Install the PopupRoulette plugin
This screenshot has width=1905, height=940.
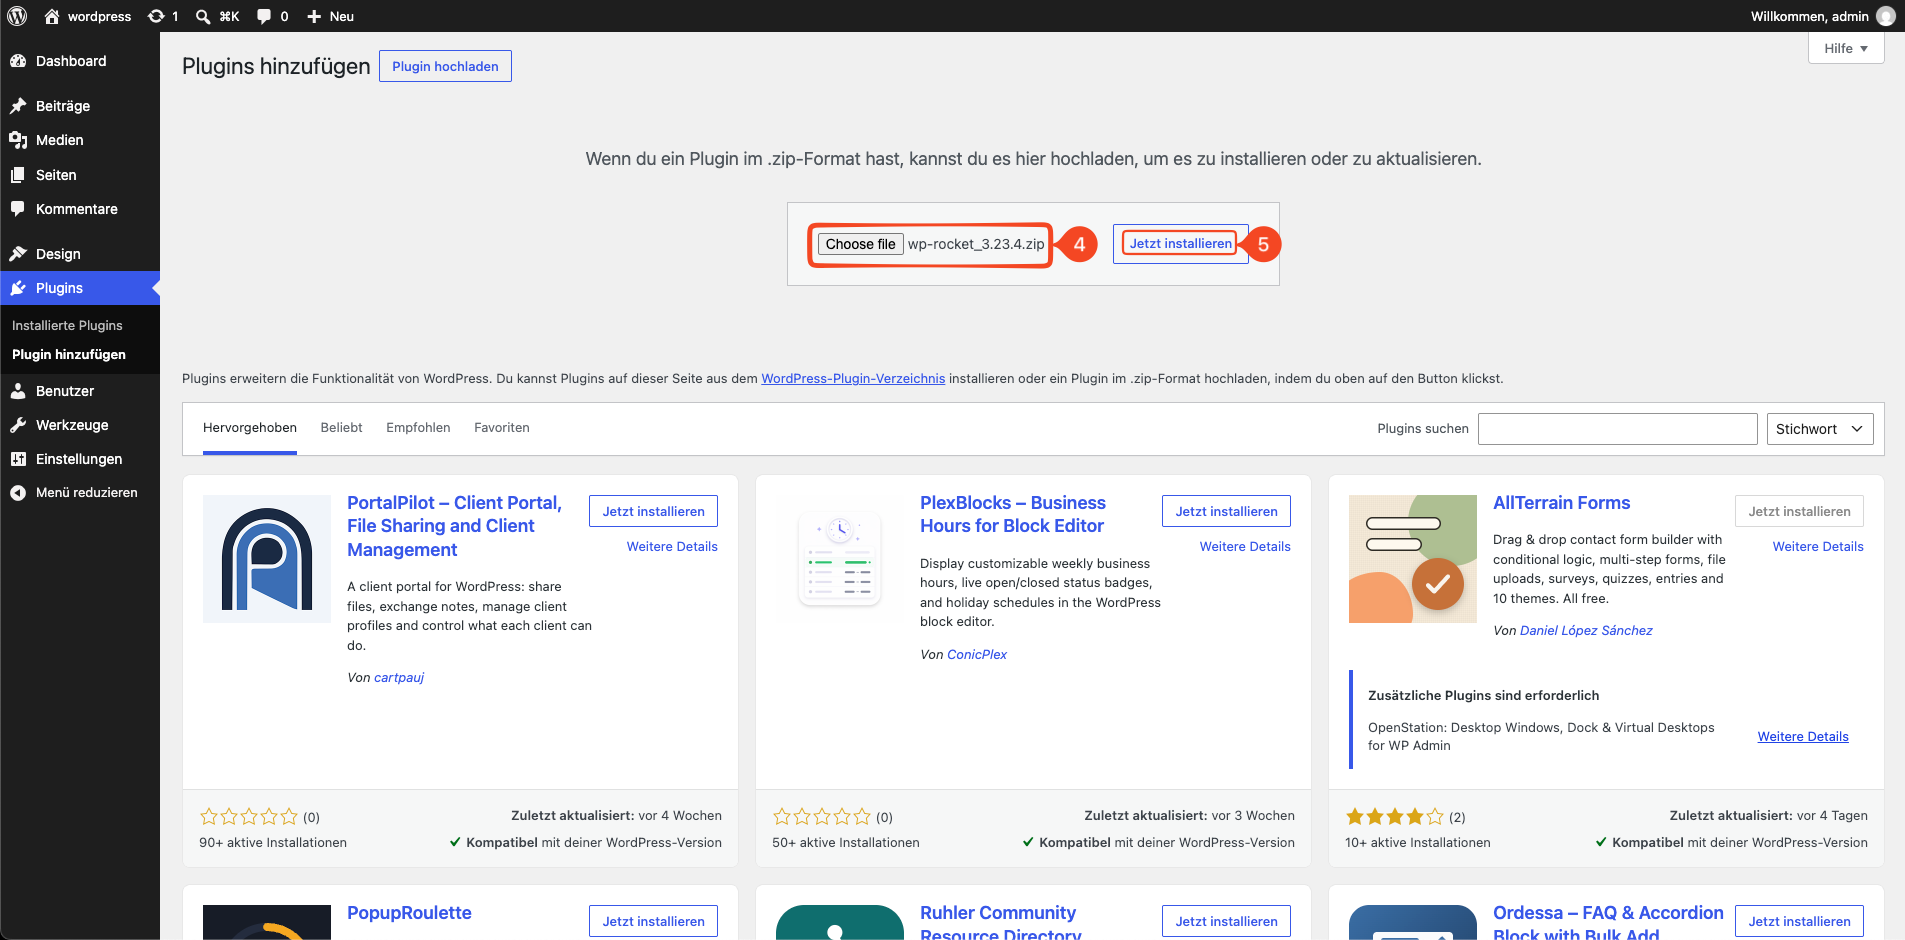tap(653, 921)
